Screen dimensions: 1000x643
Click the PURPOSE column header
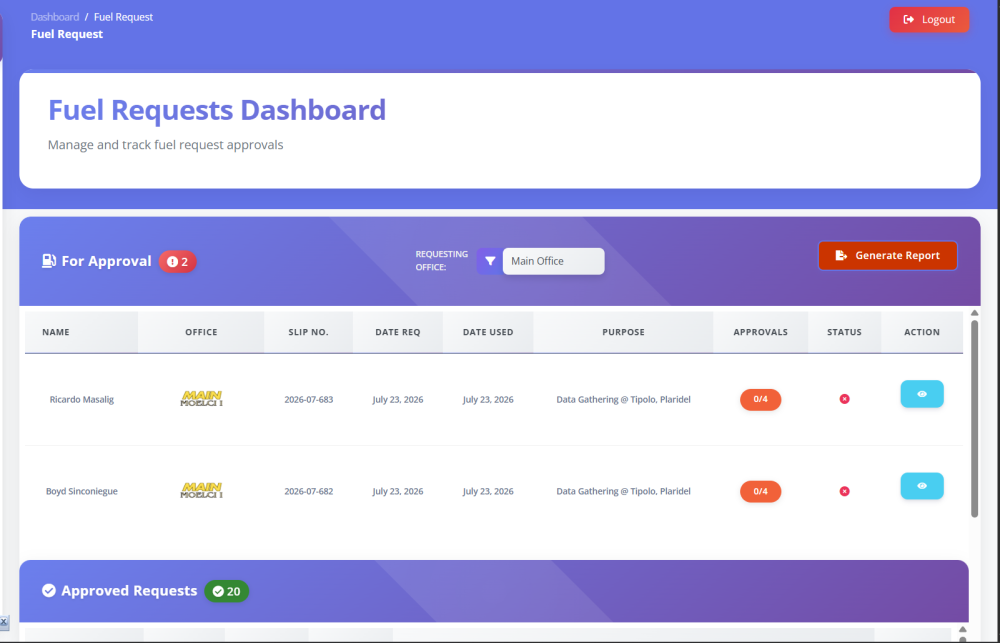pyautogui.click(x=623, y=332)
